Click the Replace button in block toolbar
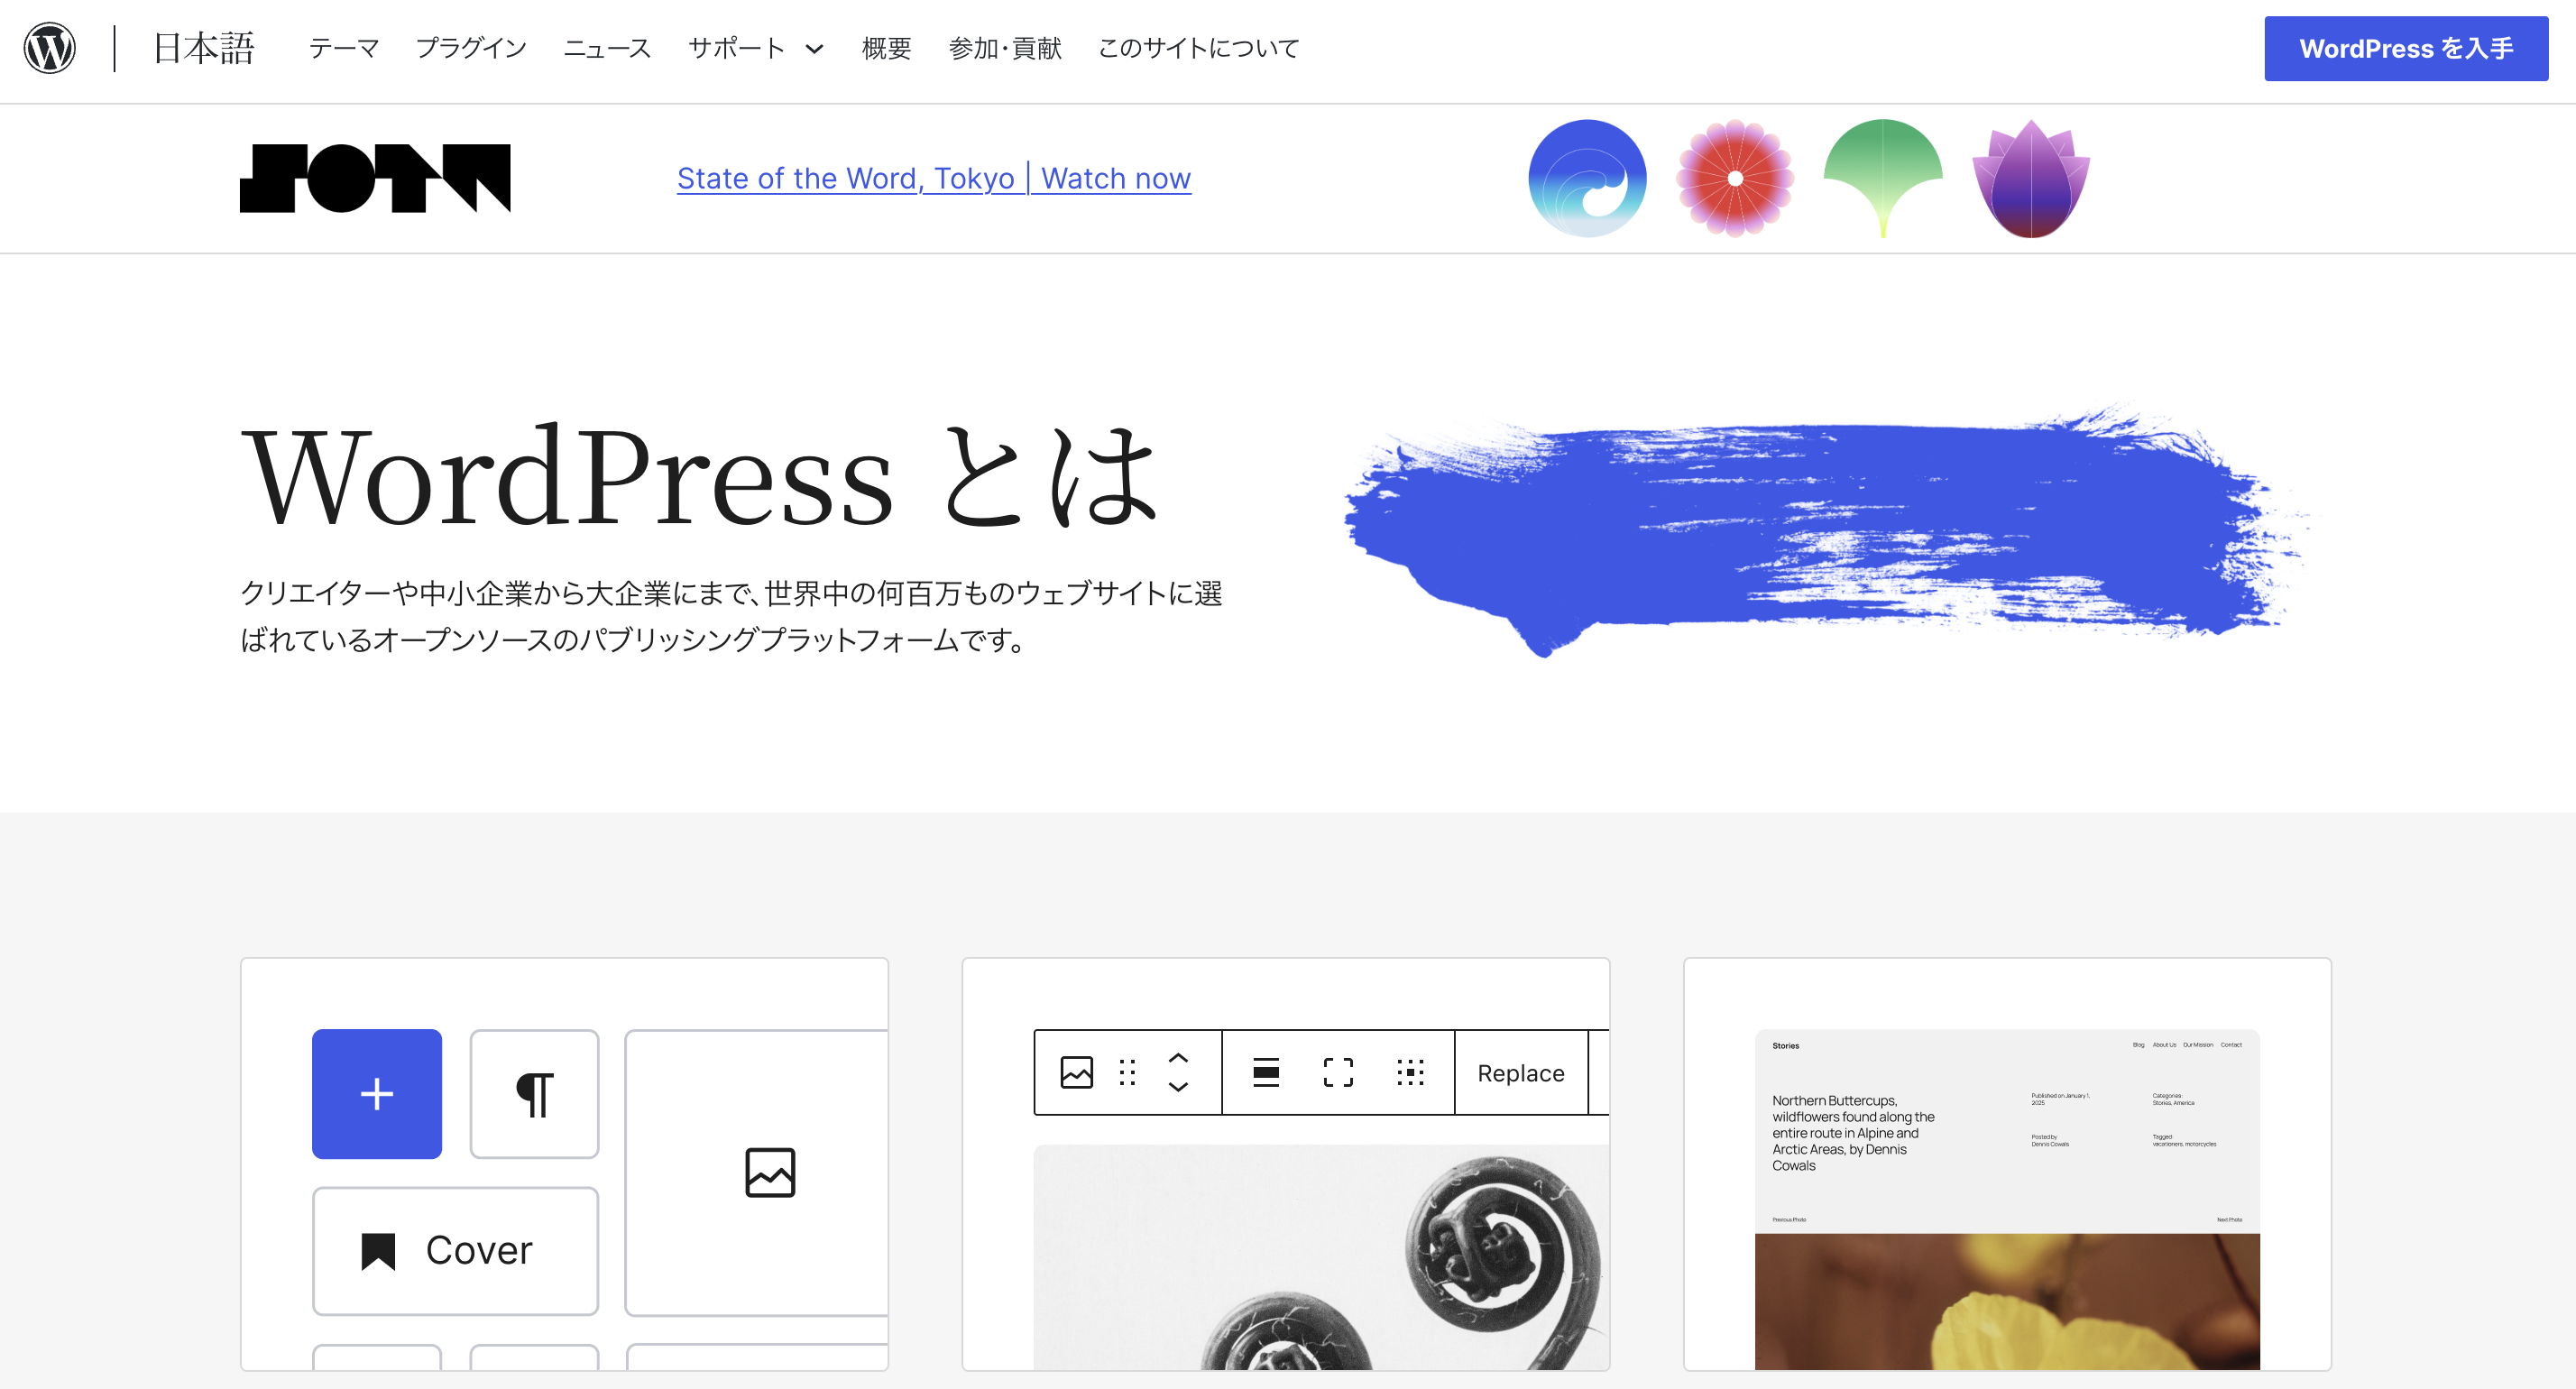 (x=1521, y=1073)
